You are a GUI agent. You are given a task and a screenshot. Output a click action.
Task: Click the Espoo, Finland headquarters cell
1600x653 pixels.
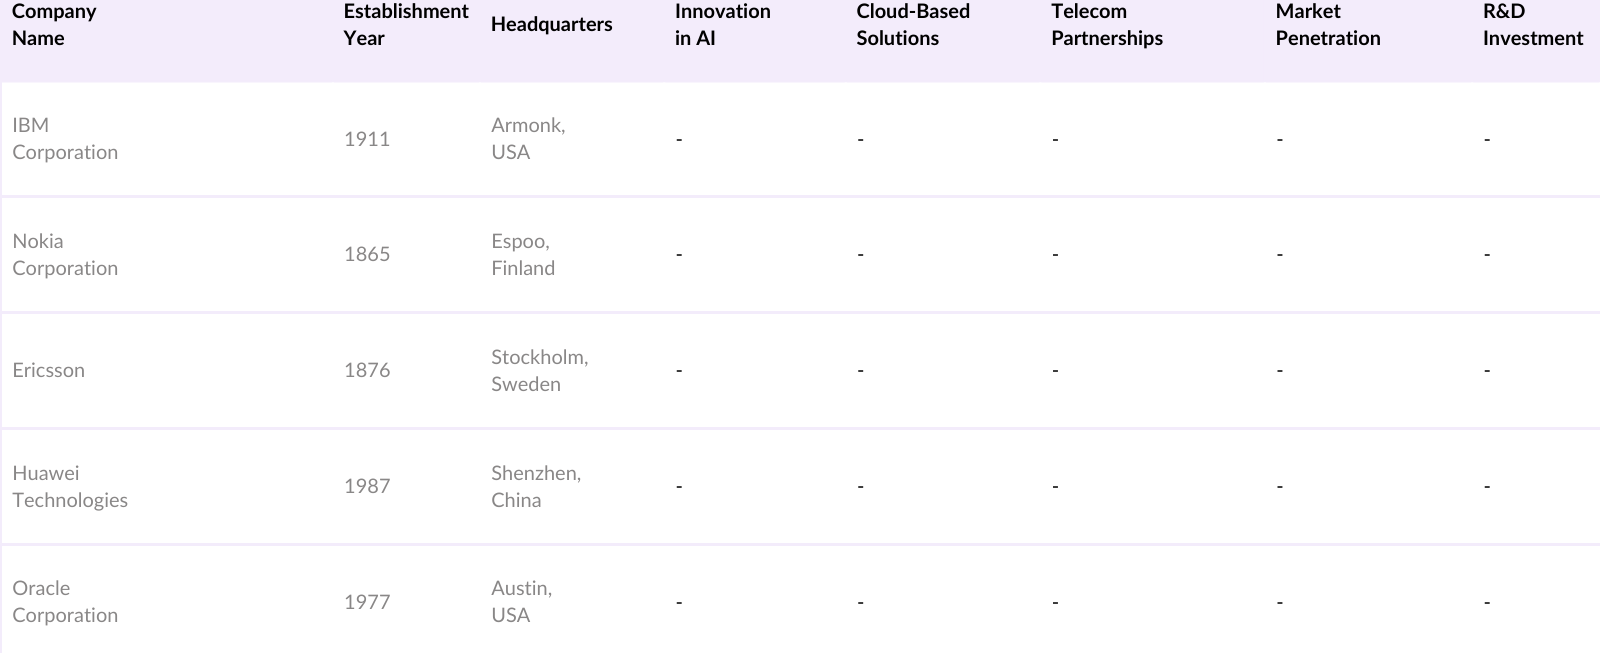pos(522,255)
